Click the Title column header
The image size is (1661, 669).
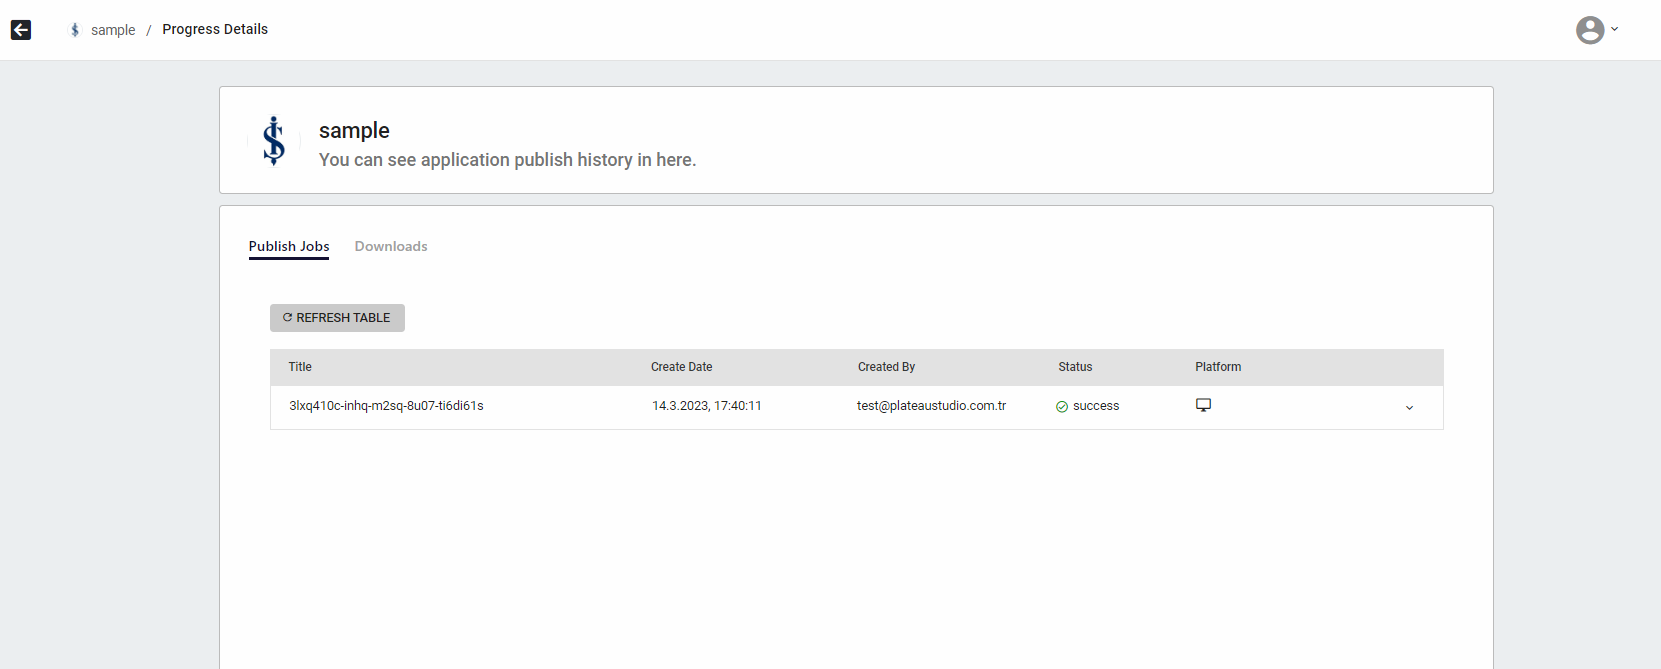300,367
